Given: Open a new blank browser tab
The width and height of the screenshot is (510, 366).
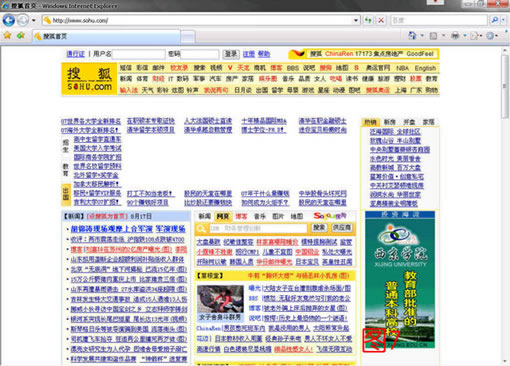Looking at the screenshot, I should 188,36.
